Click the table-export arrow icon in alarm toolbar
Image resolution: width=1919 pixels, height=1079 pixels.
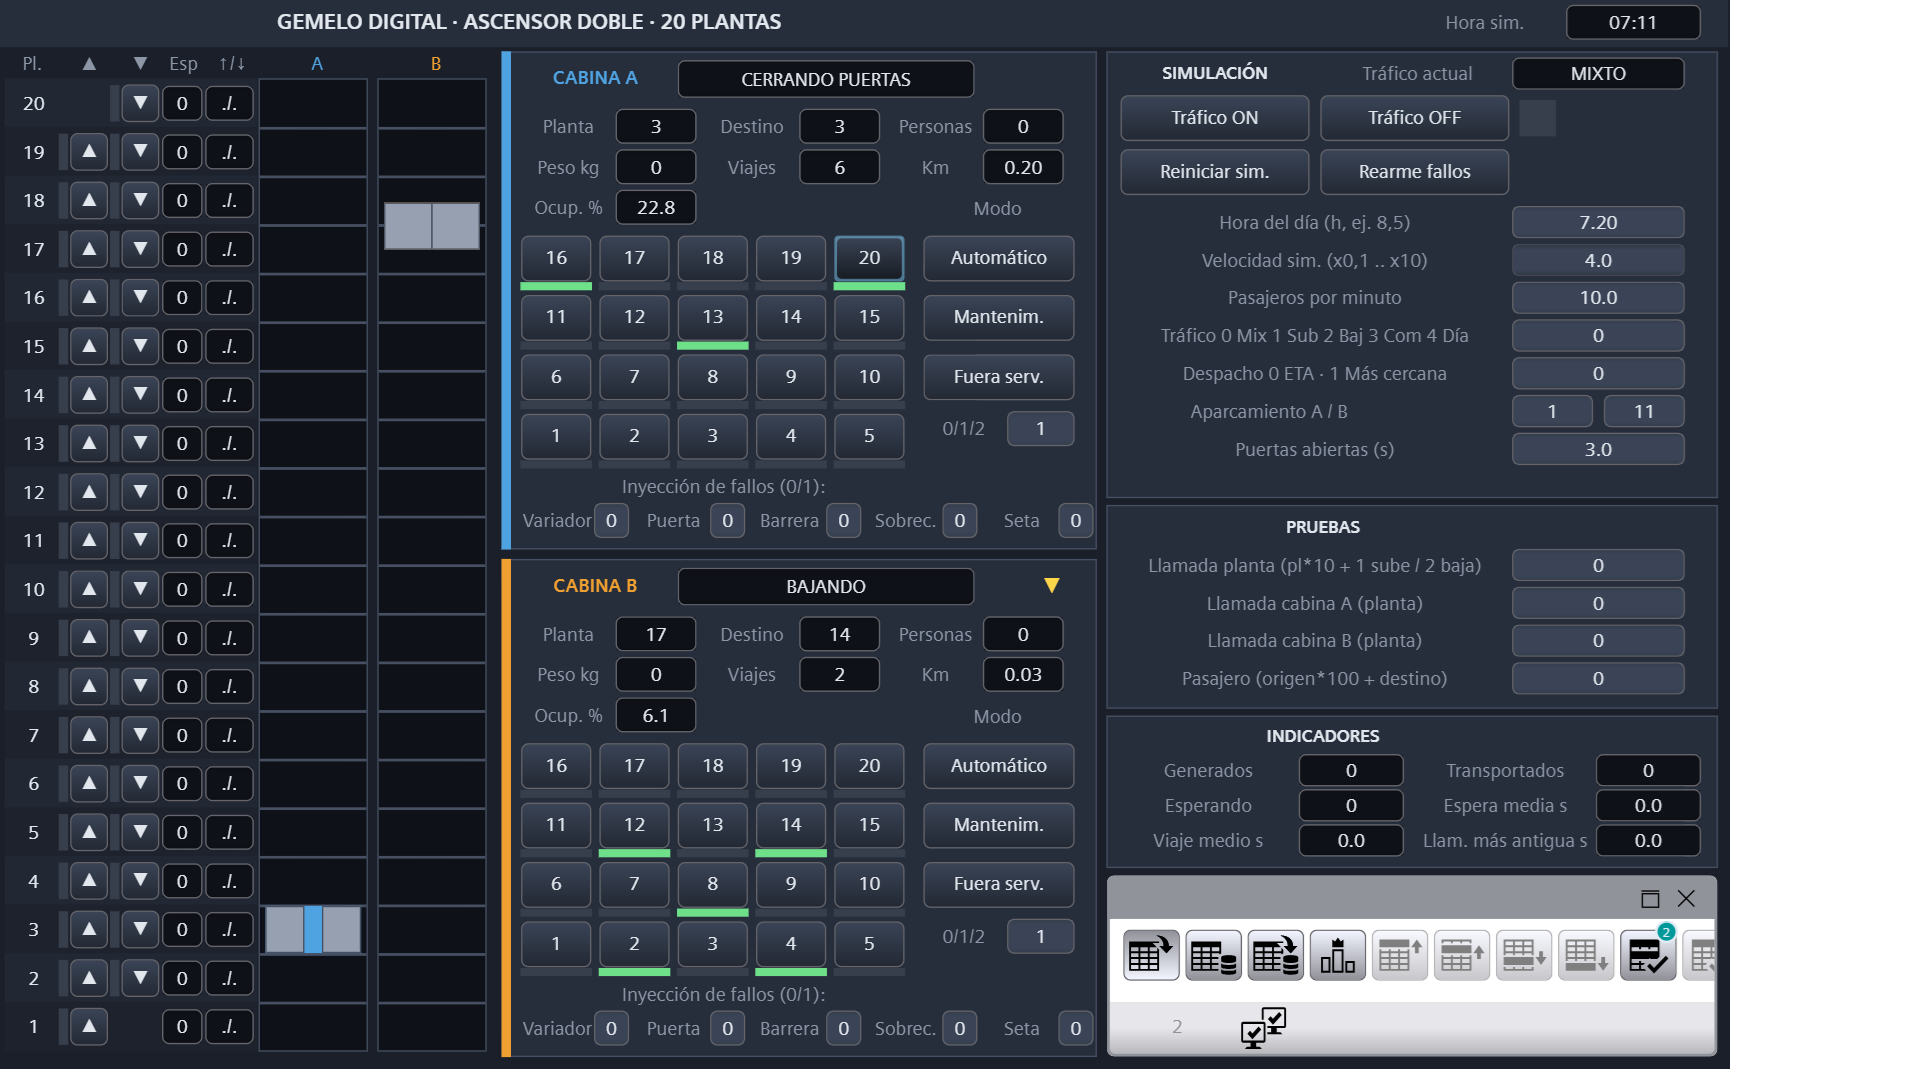[x=1150, y=956]
